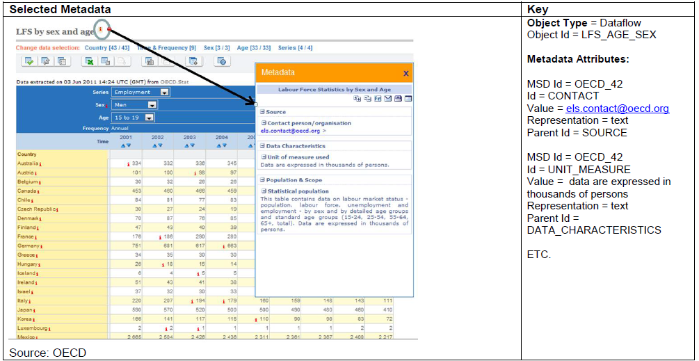Select the France row label
The height and width of the screenshot is (361, 699).
(x=25, y=237)
